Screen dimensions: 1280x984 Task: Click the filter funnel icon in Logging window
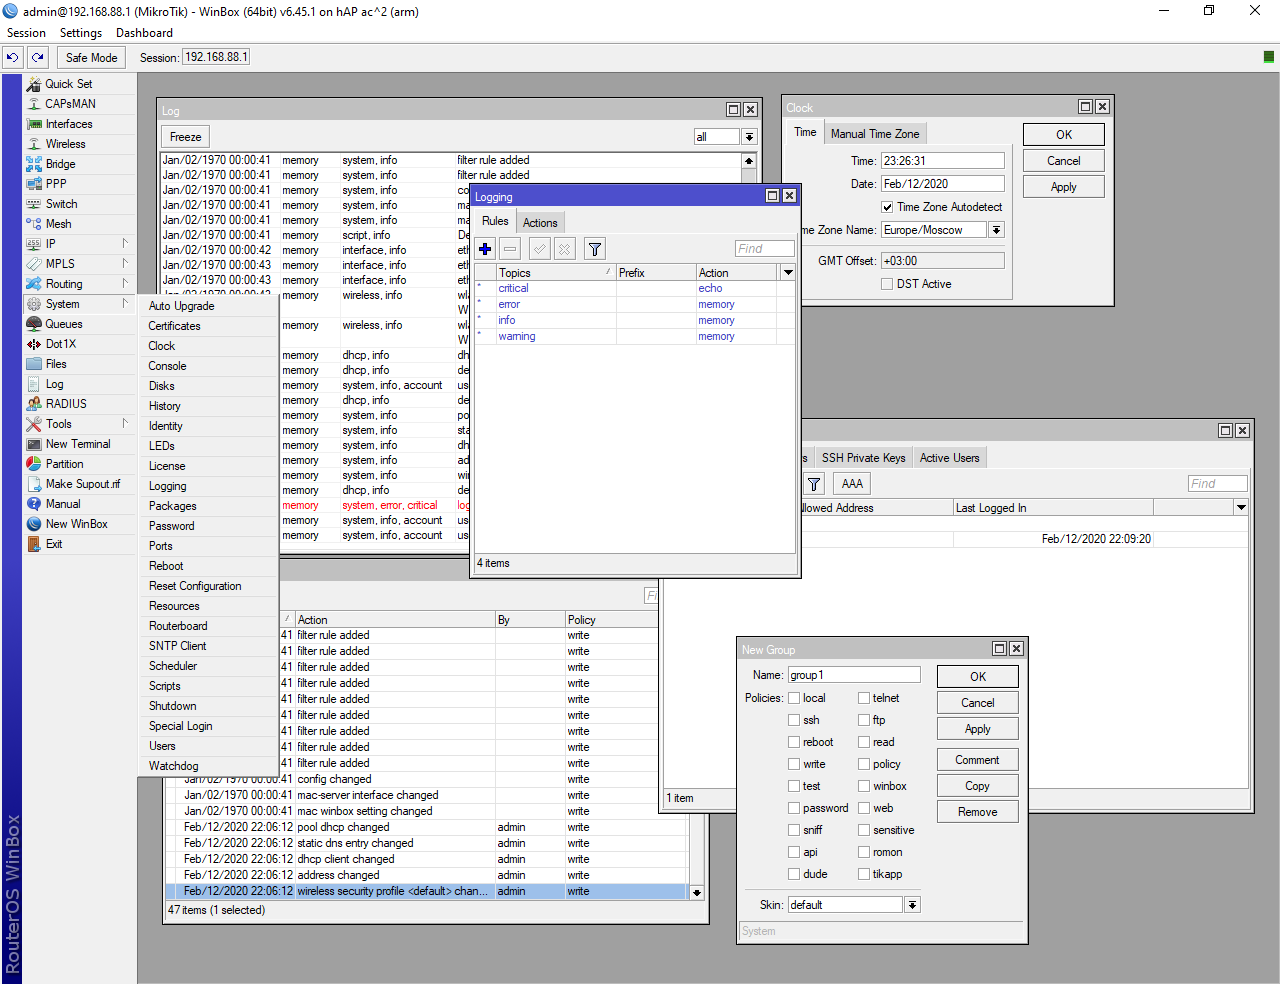[x=594, y=249]
